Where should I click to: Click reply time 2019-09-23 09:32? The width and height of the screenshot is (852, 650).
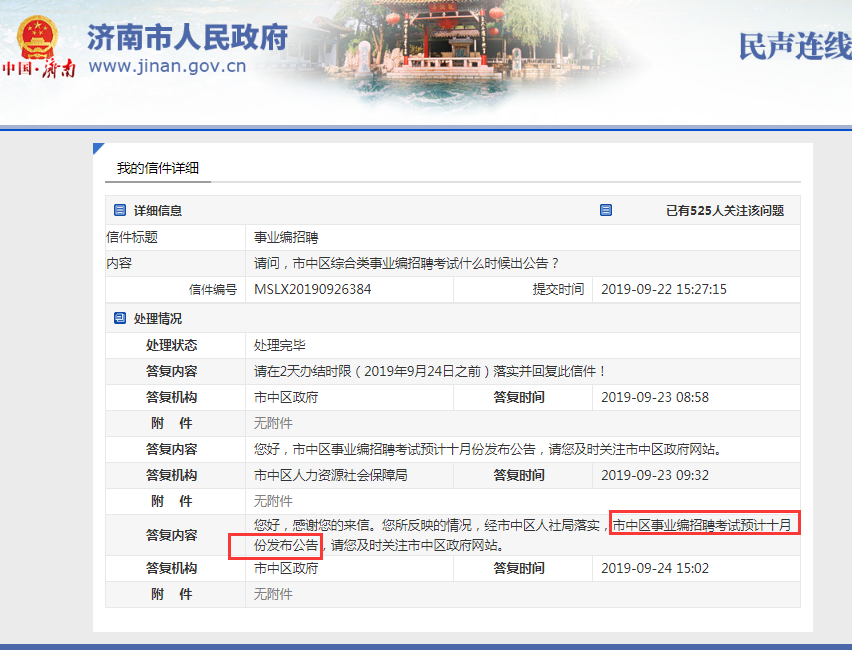click(655, 476)
